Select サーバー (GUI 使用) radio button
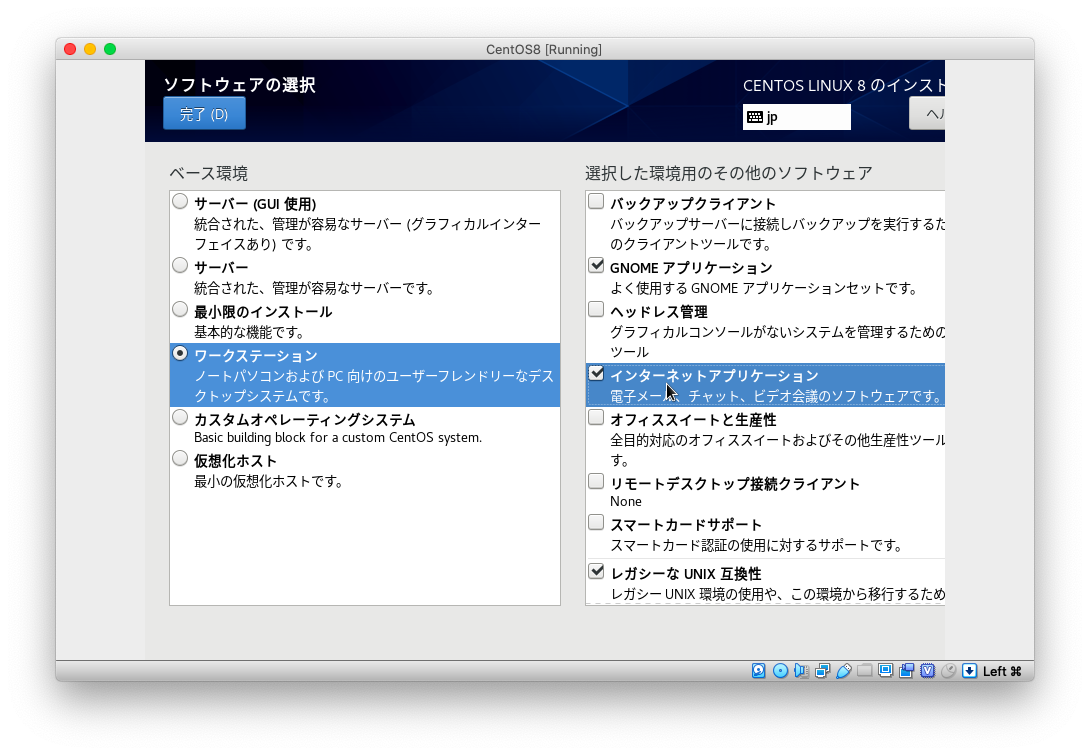1090x755 pixels. [x=180, y=202]
